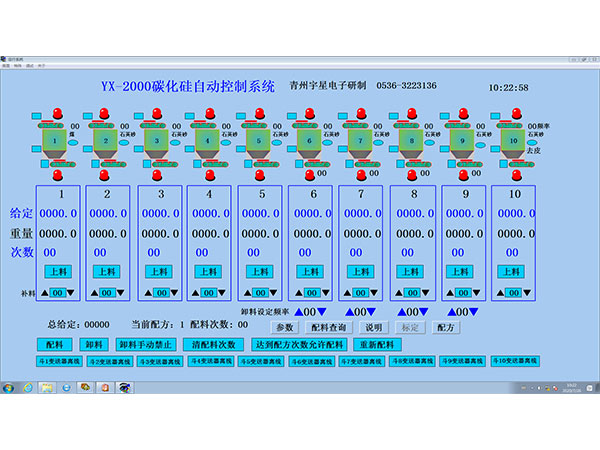Toggle 斗1变送器离线 transmitter status

tap(57, 360)
